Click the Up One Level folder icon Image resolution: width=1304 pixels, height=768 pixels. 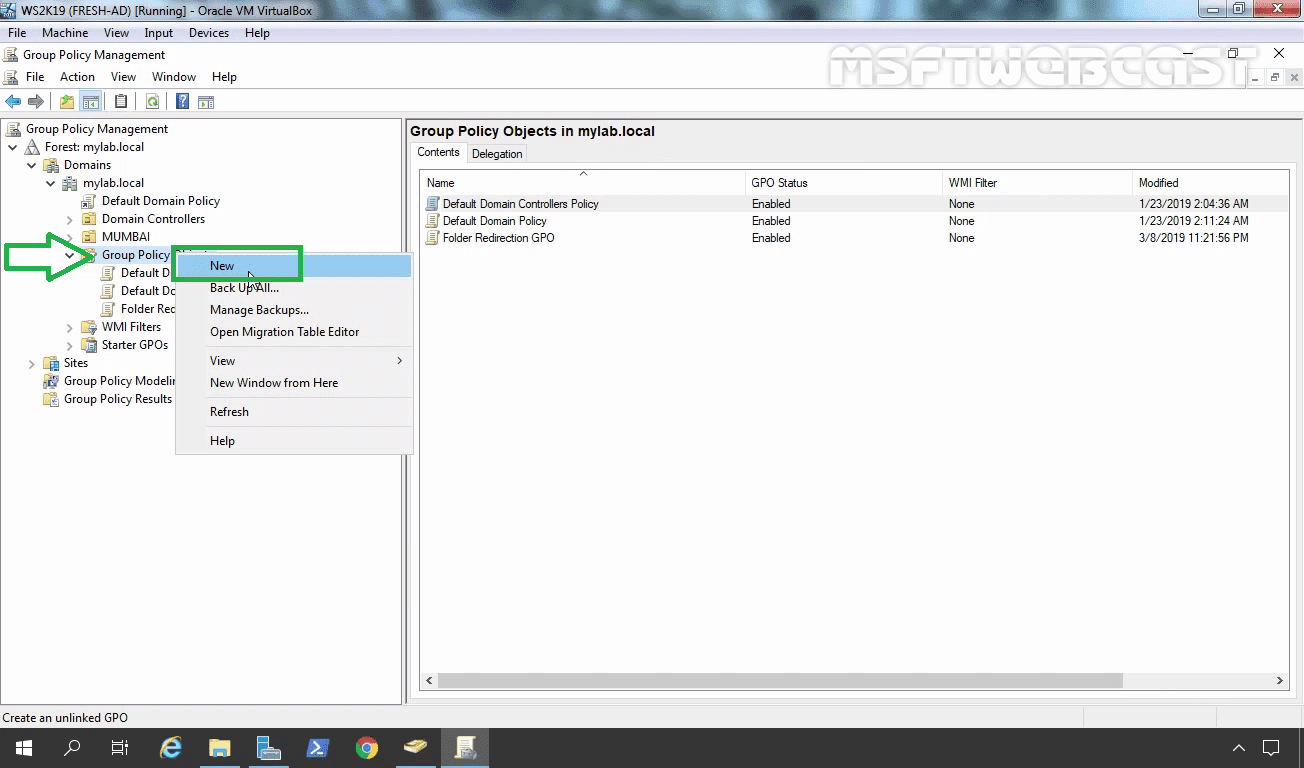67,101
